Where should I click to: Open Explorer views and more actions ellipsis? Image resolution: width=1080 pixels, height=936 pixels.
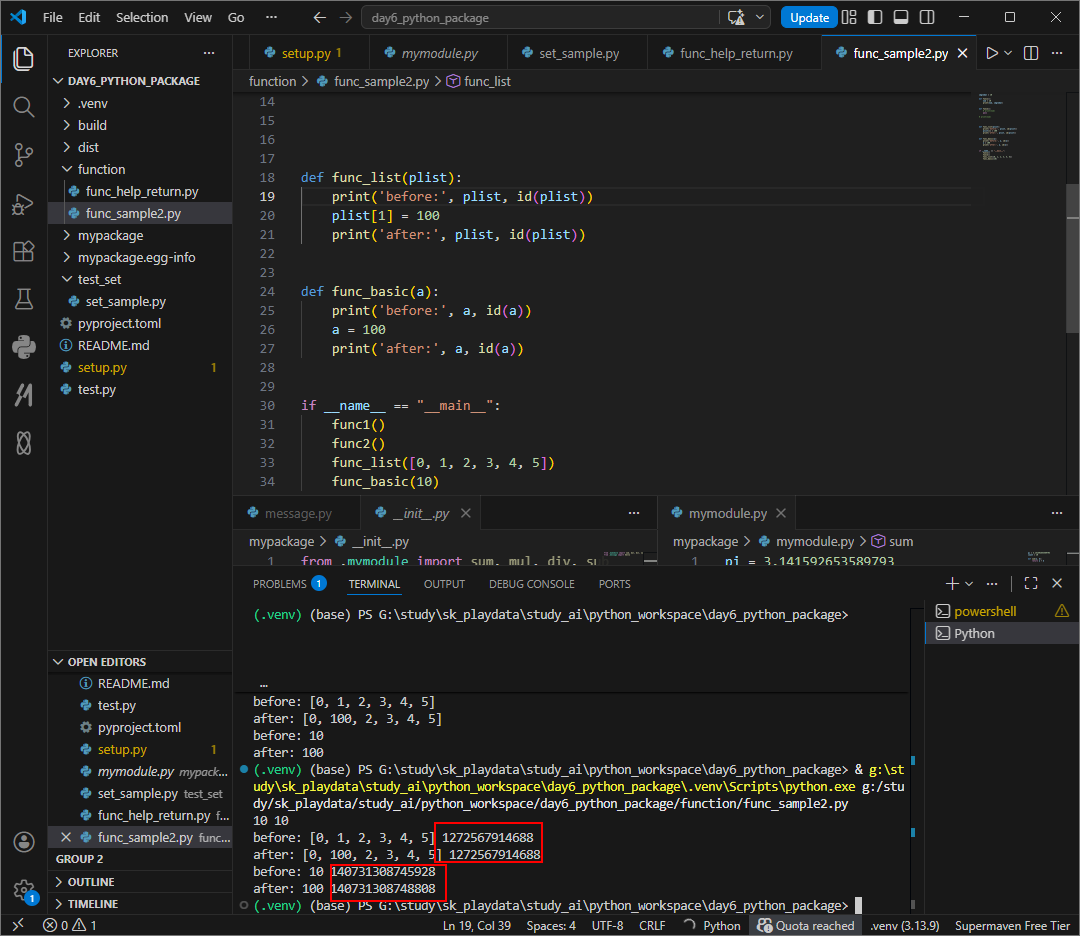(x=209, y=53)
